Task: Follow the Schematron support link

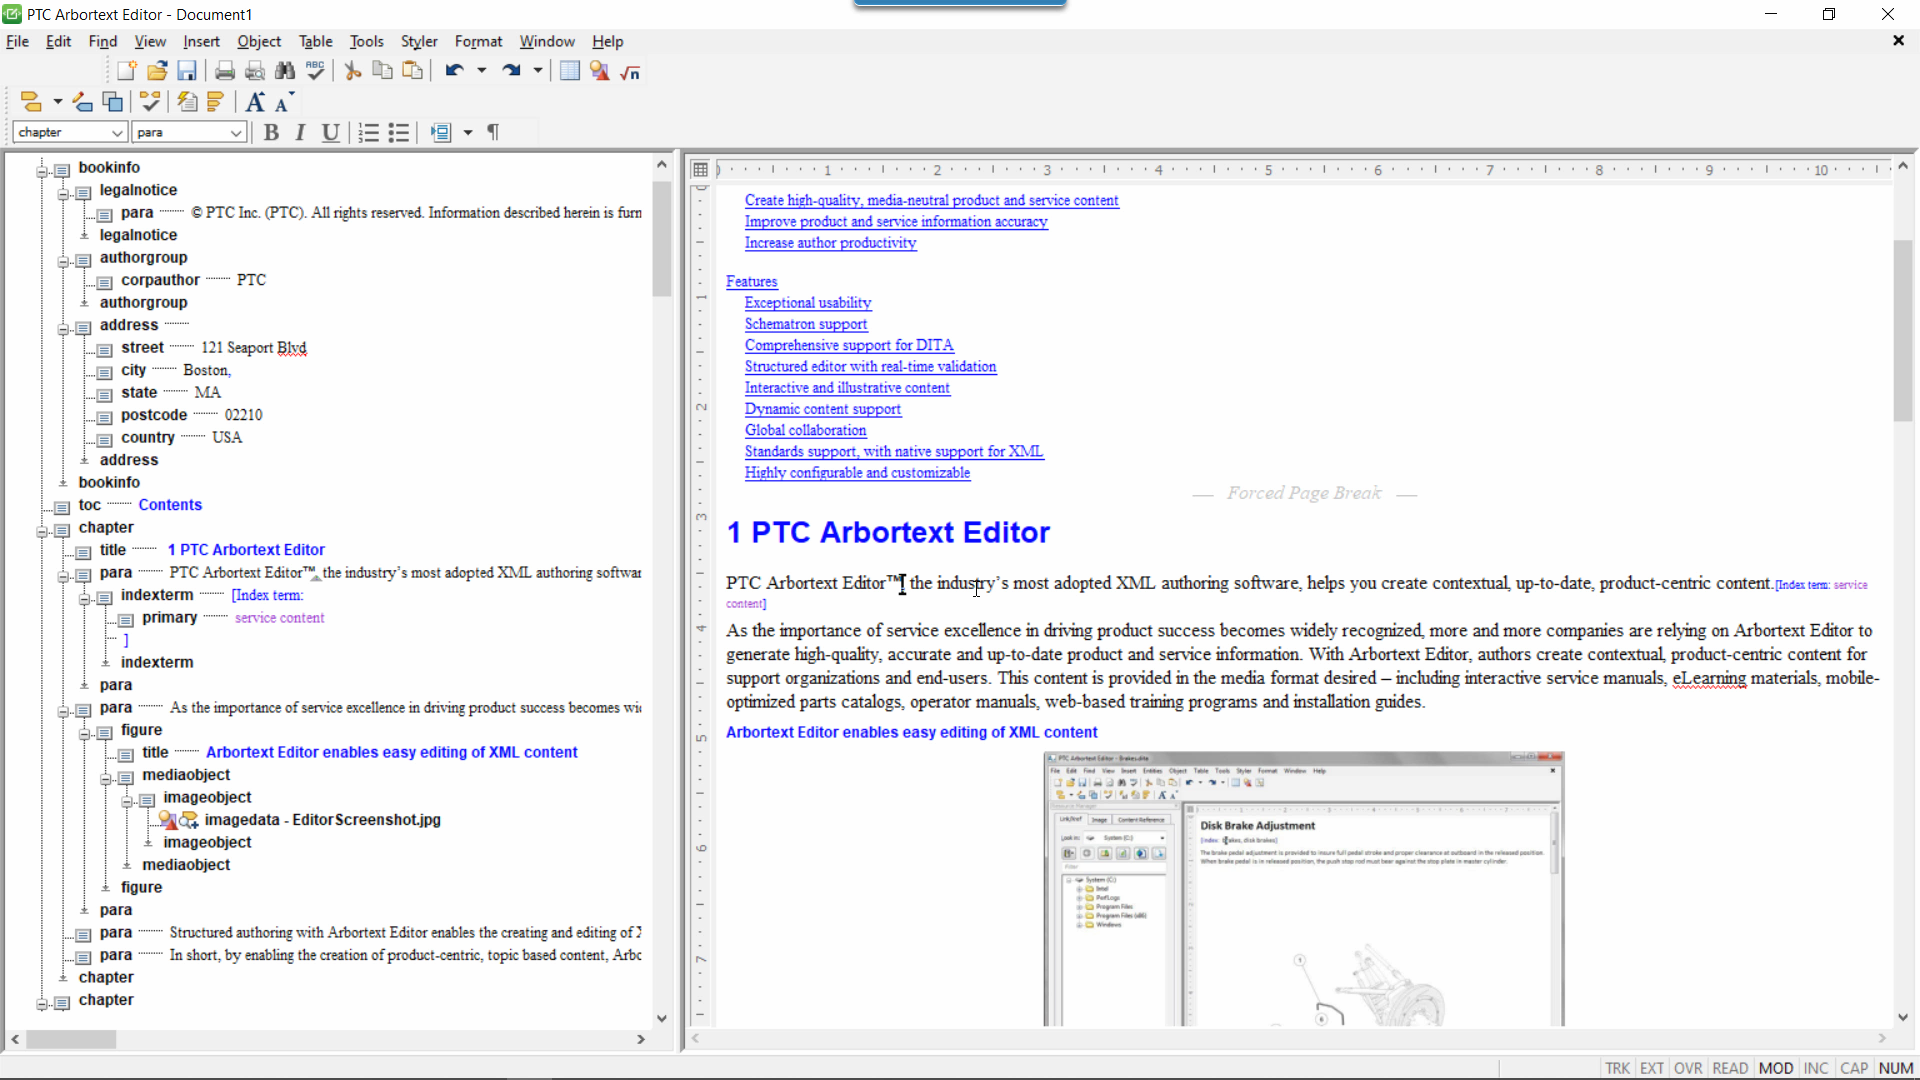Action: (806, 324)
